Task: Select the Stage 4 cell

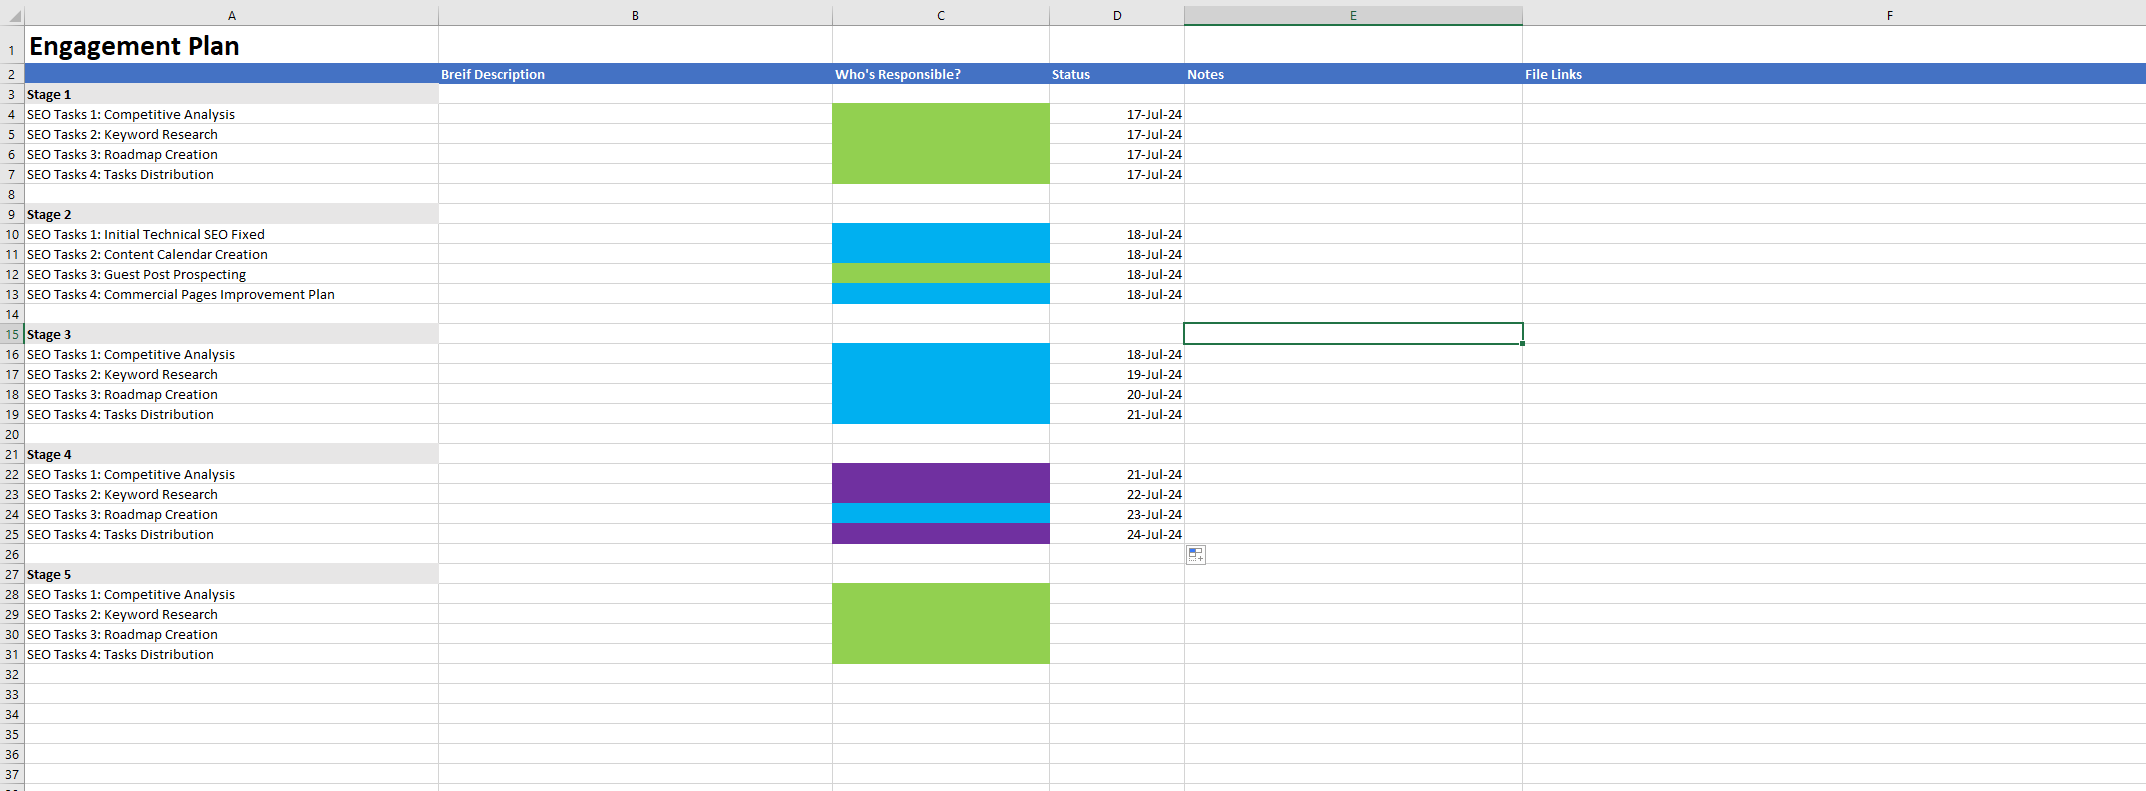Action: pos(232,454)
